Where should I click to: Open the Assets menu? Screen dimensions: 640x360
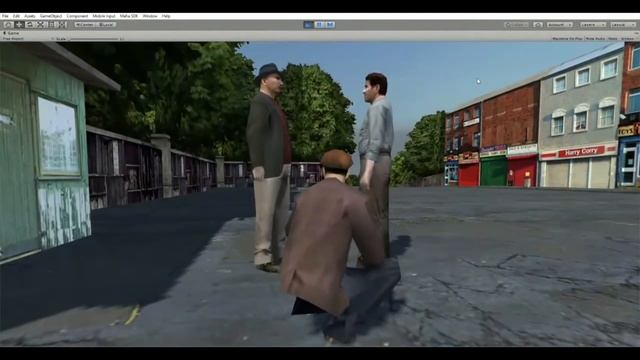(x=30, y=16)
